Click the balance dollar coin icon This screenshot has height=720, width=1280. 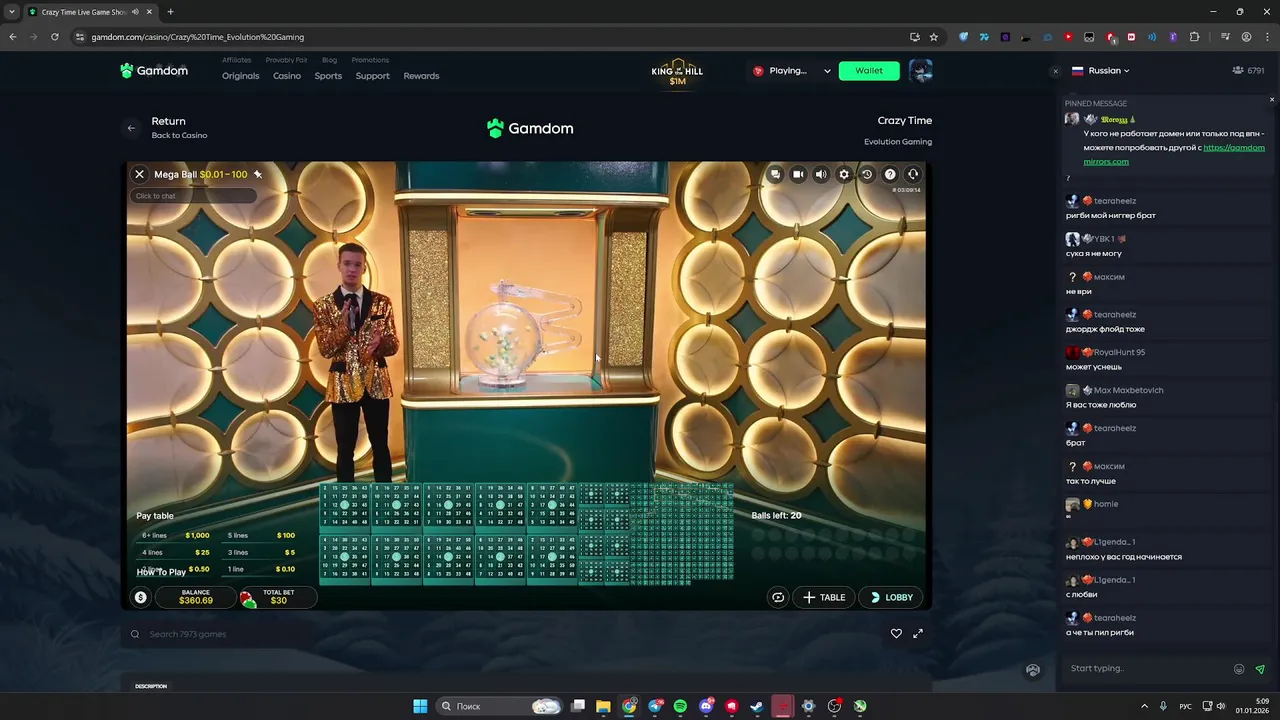click(x=141, y=597)
